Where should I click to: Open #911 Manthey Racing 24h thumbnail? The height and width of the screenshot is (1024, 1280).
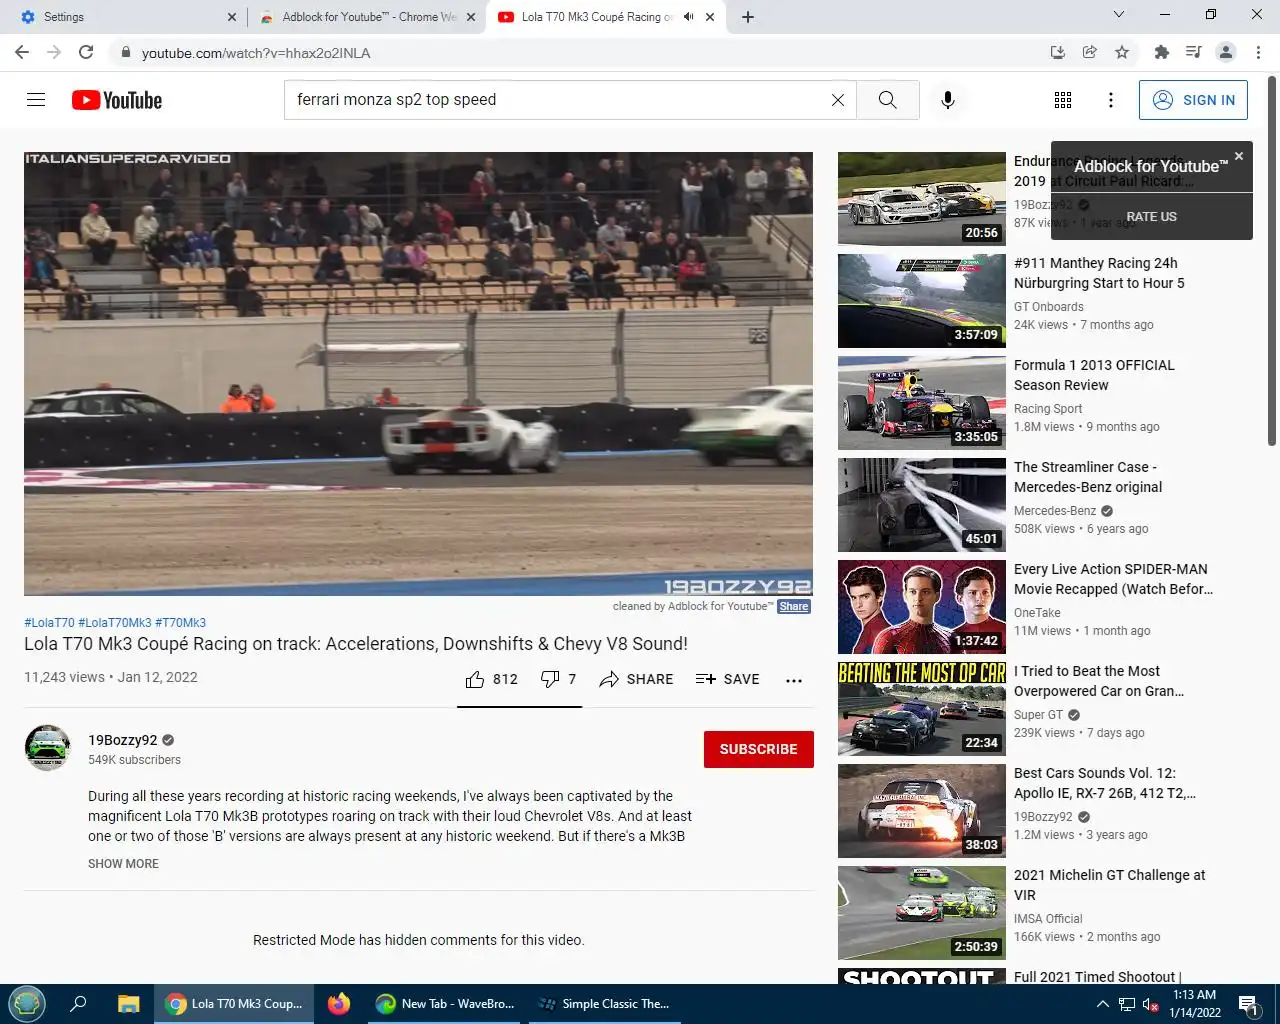click(922, 301)
